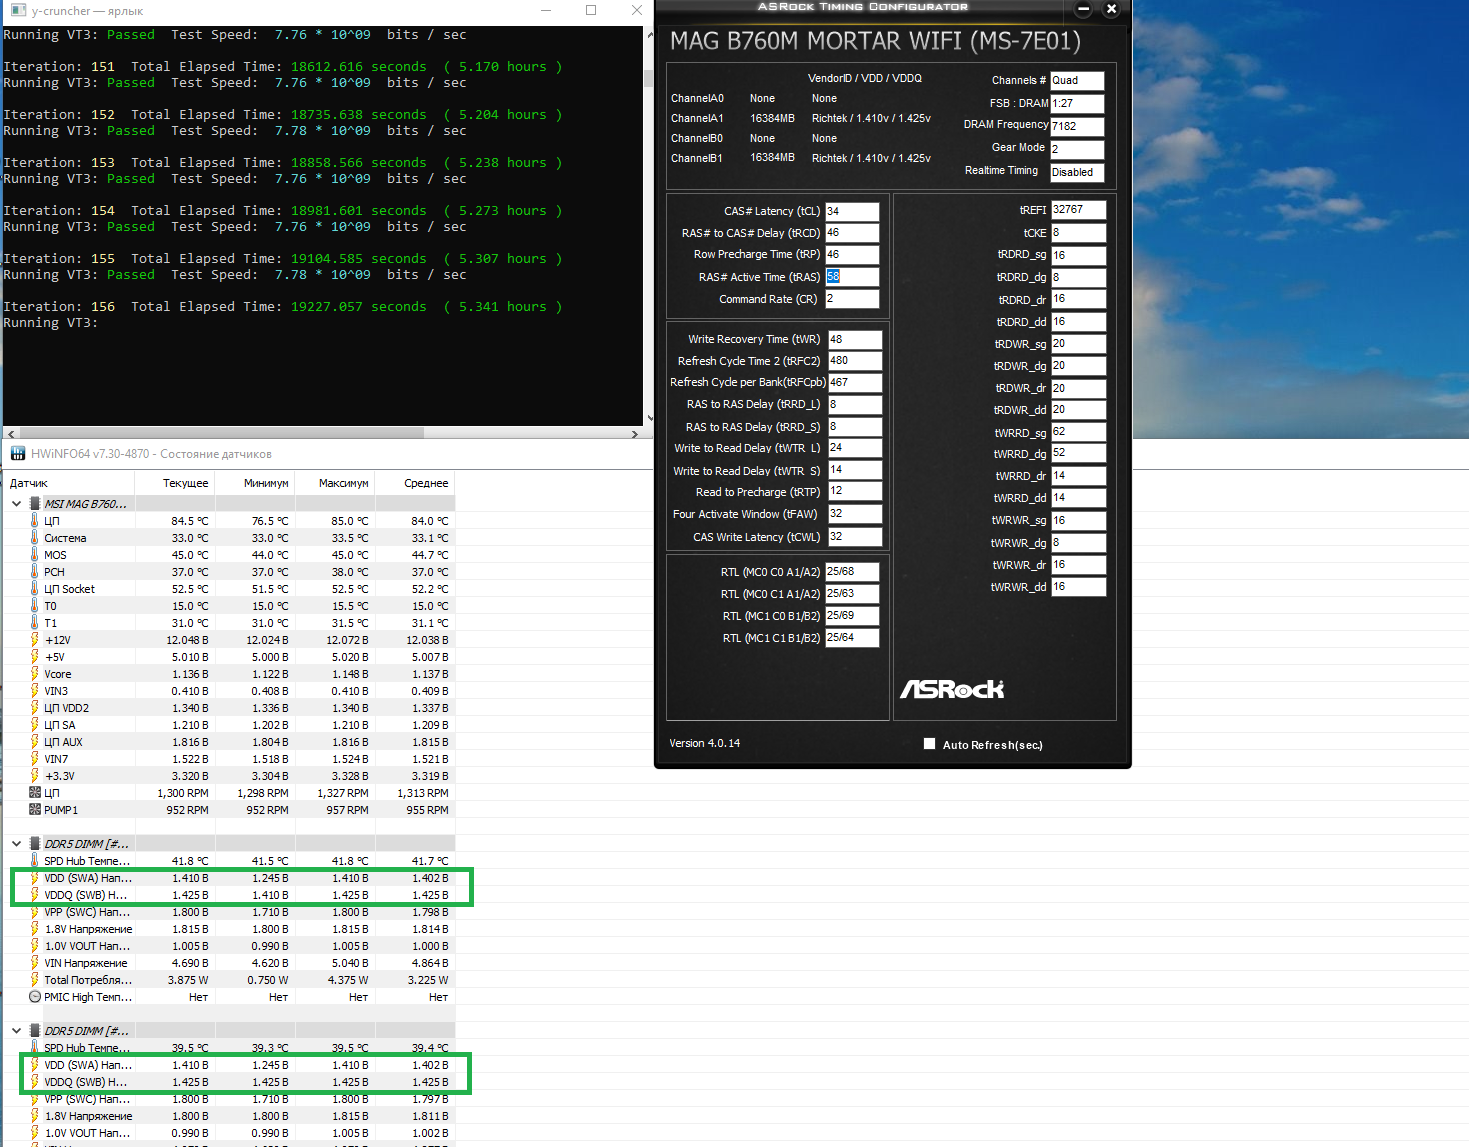This screenshot has width=1469, height=1147.
Task: Click the Refresh Cycle Time 2 (tRFC2) field
Action: [x=855, y=361]
